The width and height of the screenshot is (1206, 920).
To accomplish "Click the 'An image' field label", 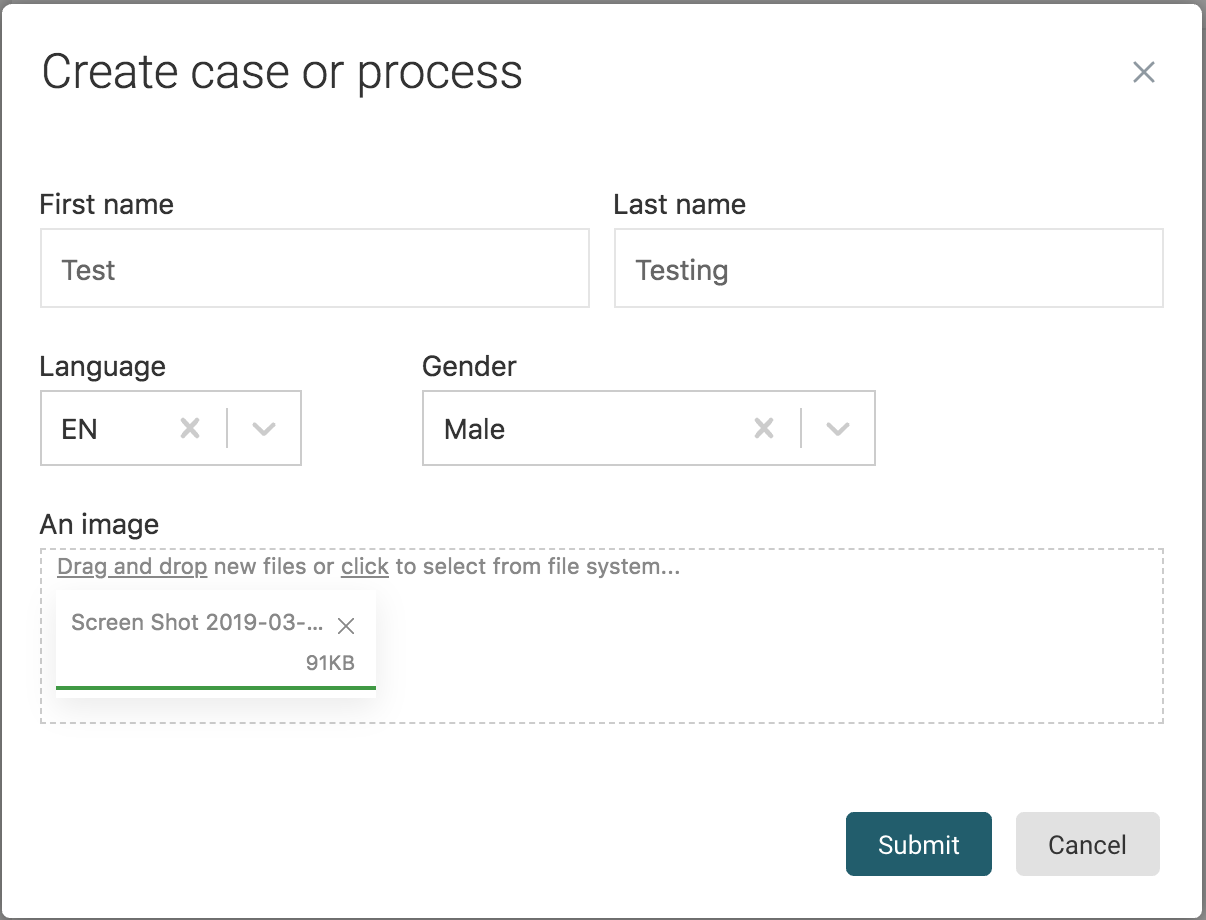I will coord(99,524).
